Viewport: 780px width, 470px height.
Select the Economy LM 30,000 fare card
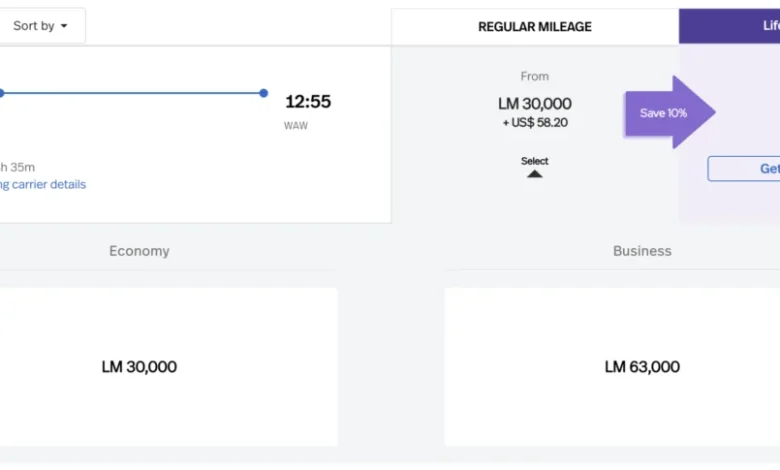[140, 367]
